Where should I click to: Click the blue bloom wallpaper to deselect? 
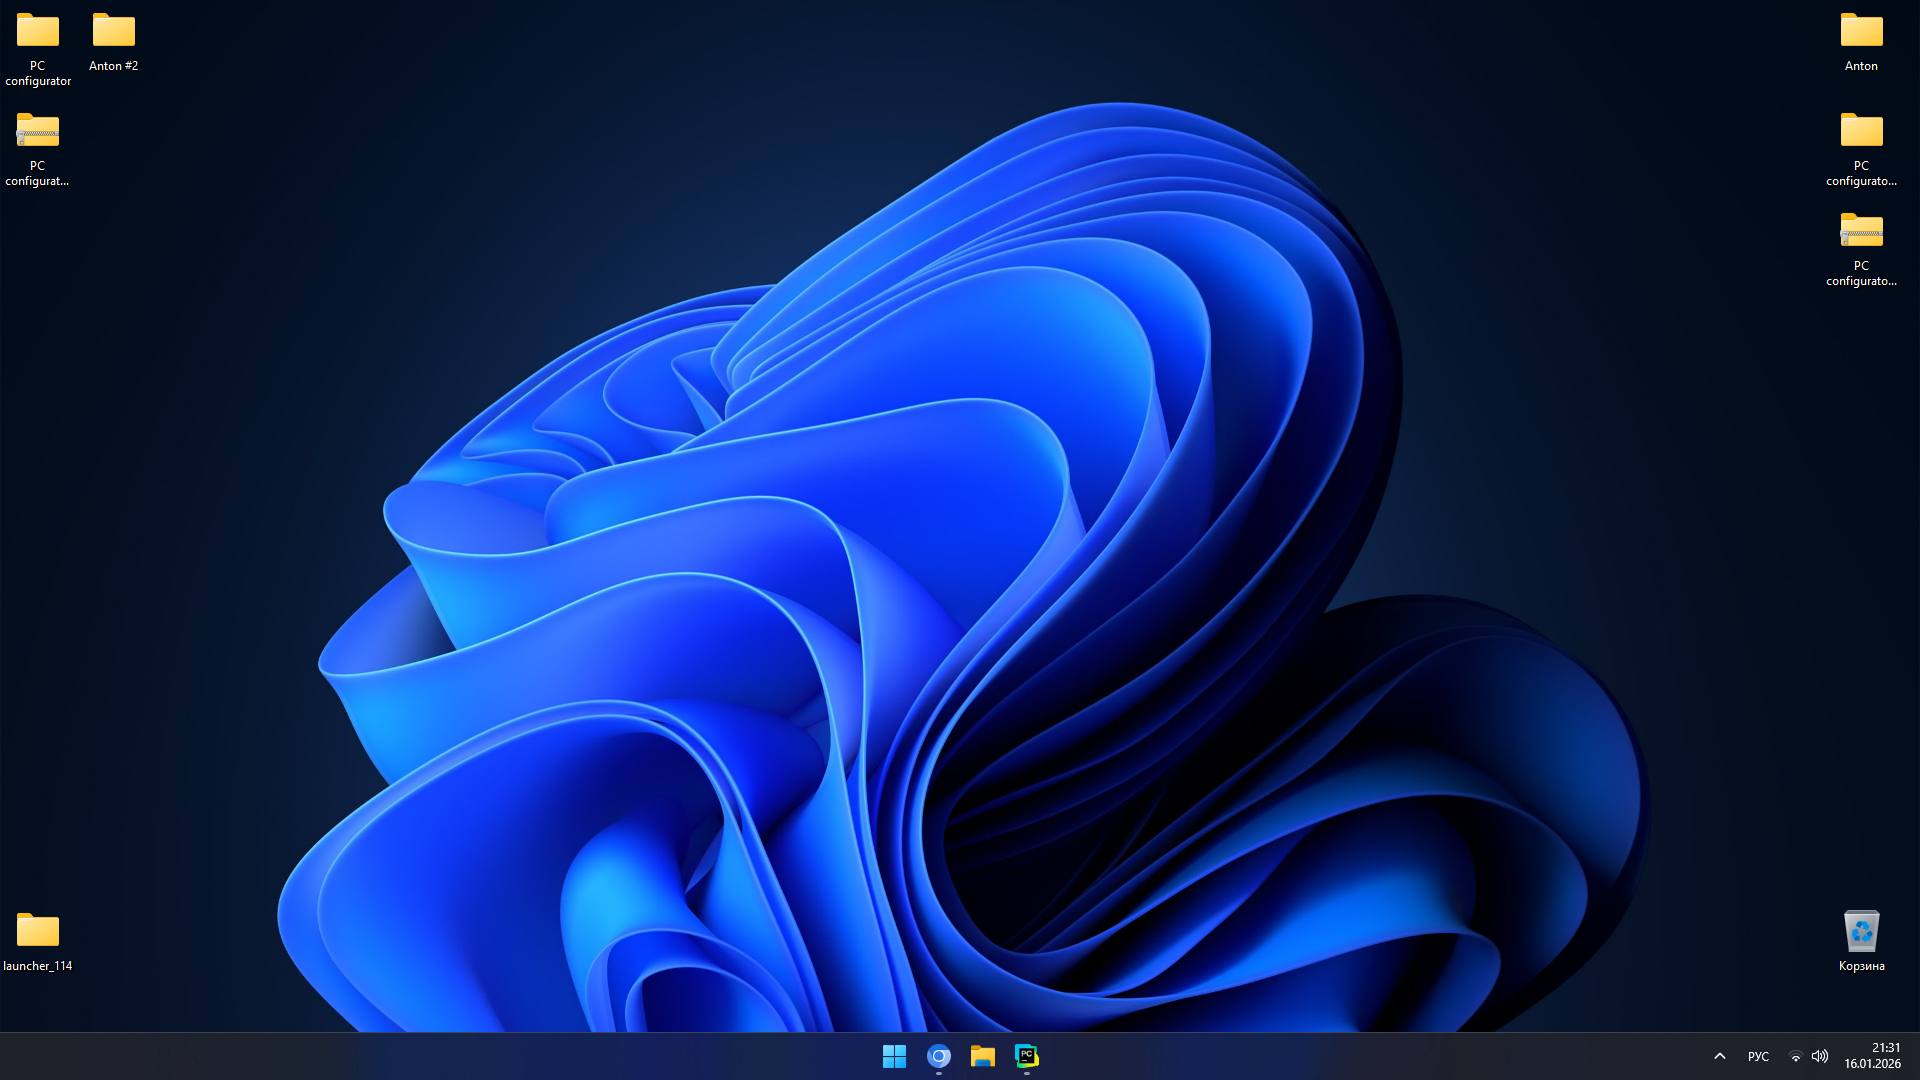click(900, 550)
